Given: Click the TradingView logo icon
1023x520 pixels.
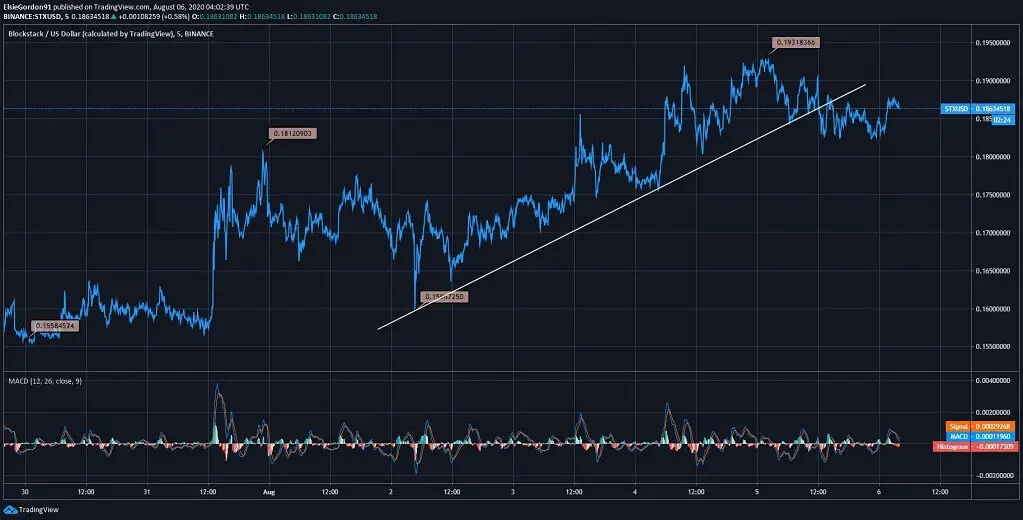Looking at the screenshot, I should click(10, 510).
